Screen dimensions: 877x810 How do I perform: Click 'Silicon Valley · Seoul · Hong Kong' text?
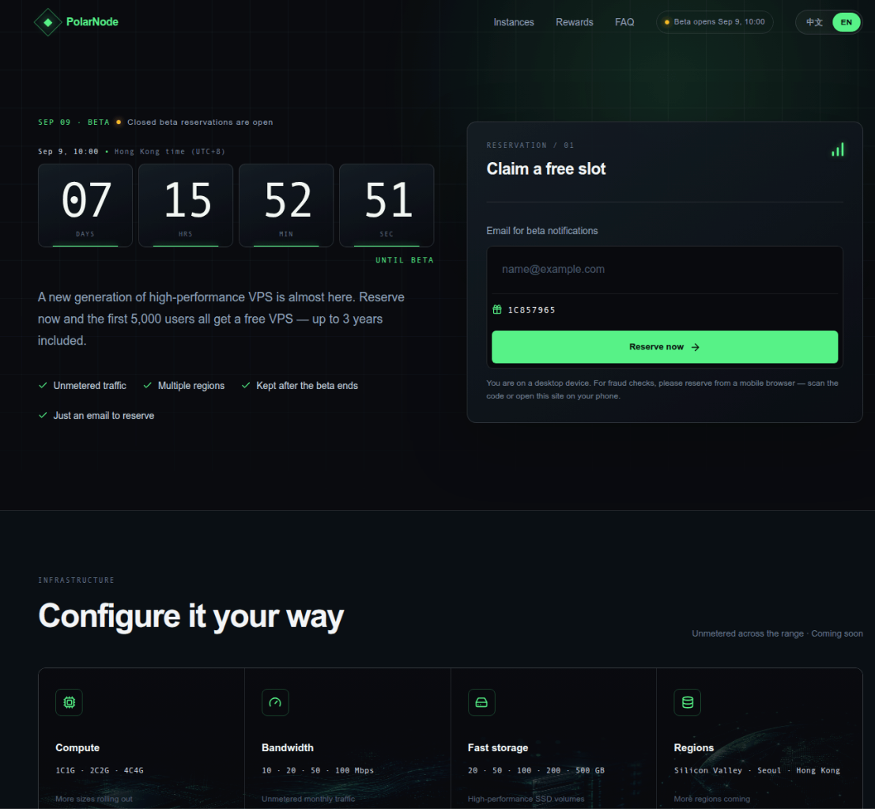click(x=757, y=770)
